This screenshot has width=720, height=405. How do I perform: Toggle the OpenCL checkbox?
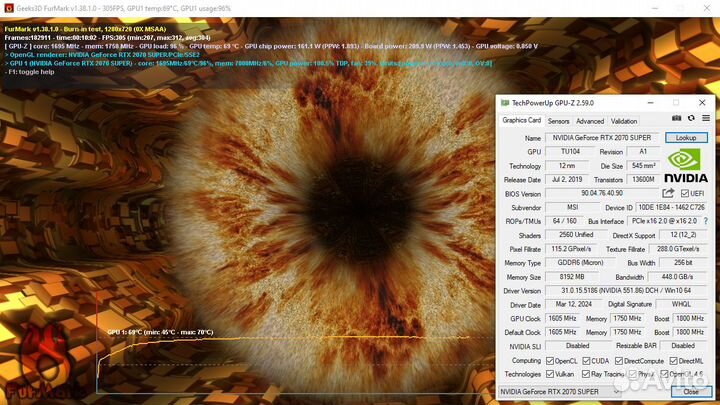[x=550, y=360]
